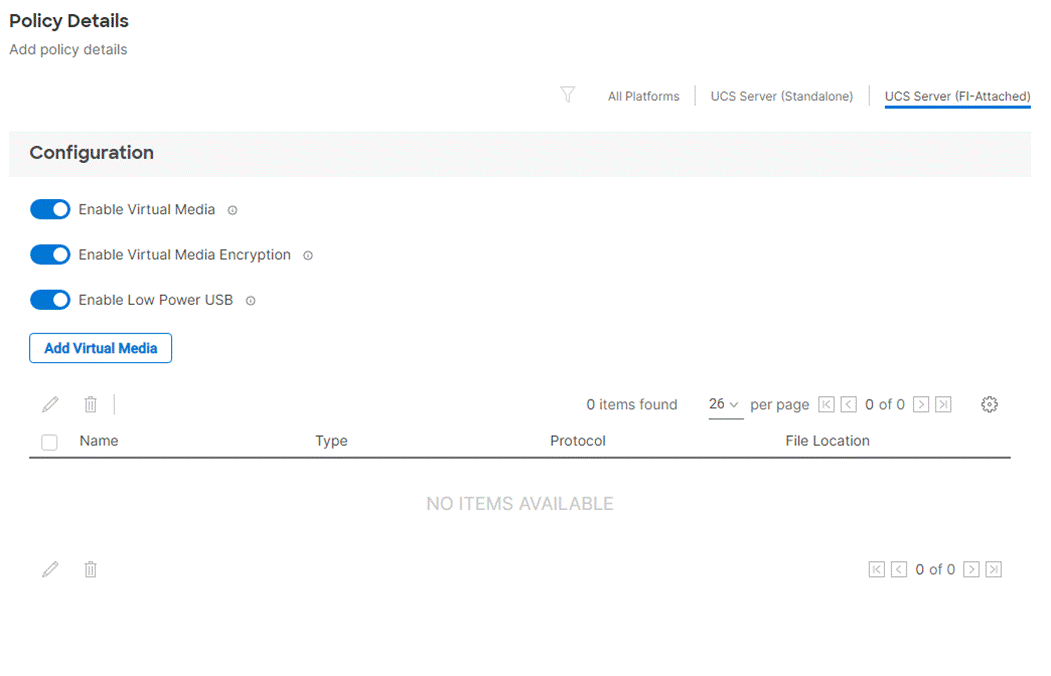Image resolution: width=1051 pixels, height=676 pixels.
Task: Turn off Enable Virtual Media Encryption
Action: [50, 254]
